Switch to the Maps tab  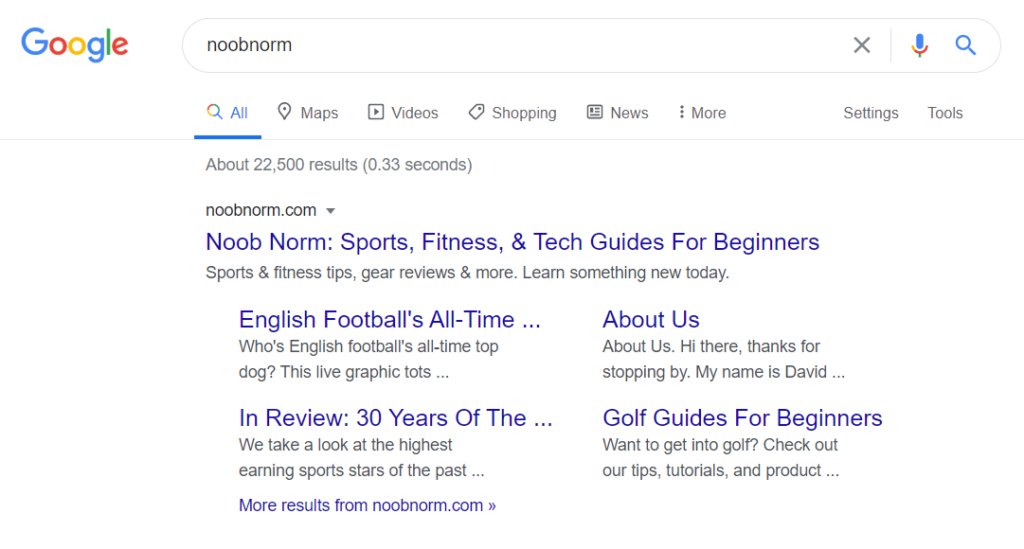308,113
